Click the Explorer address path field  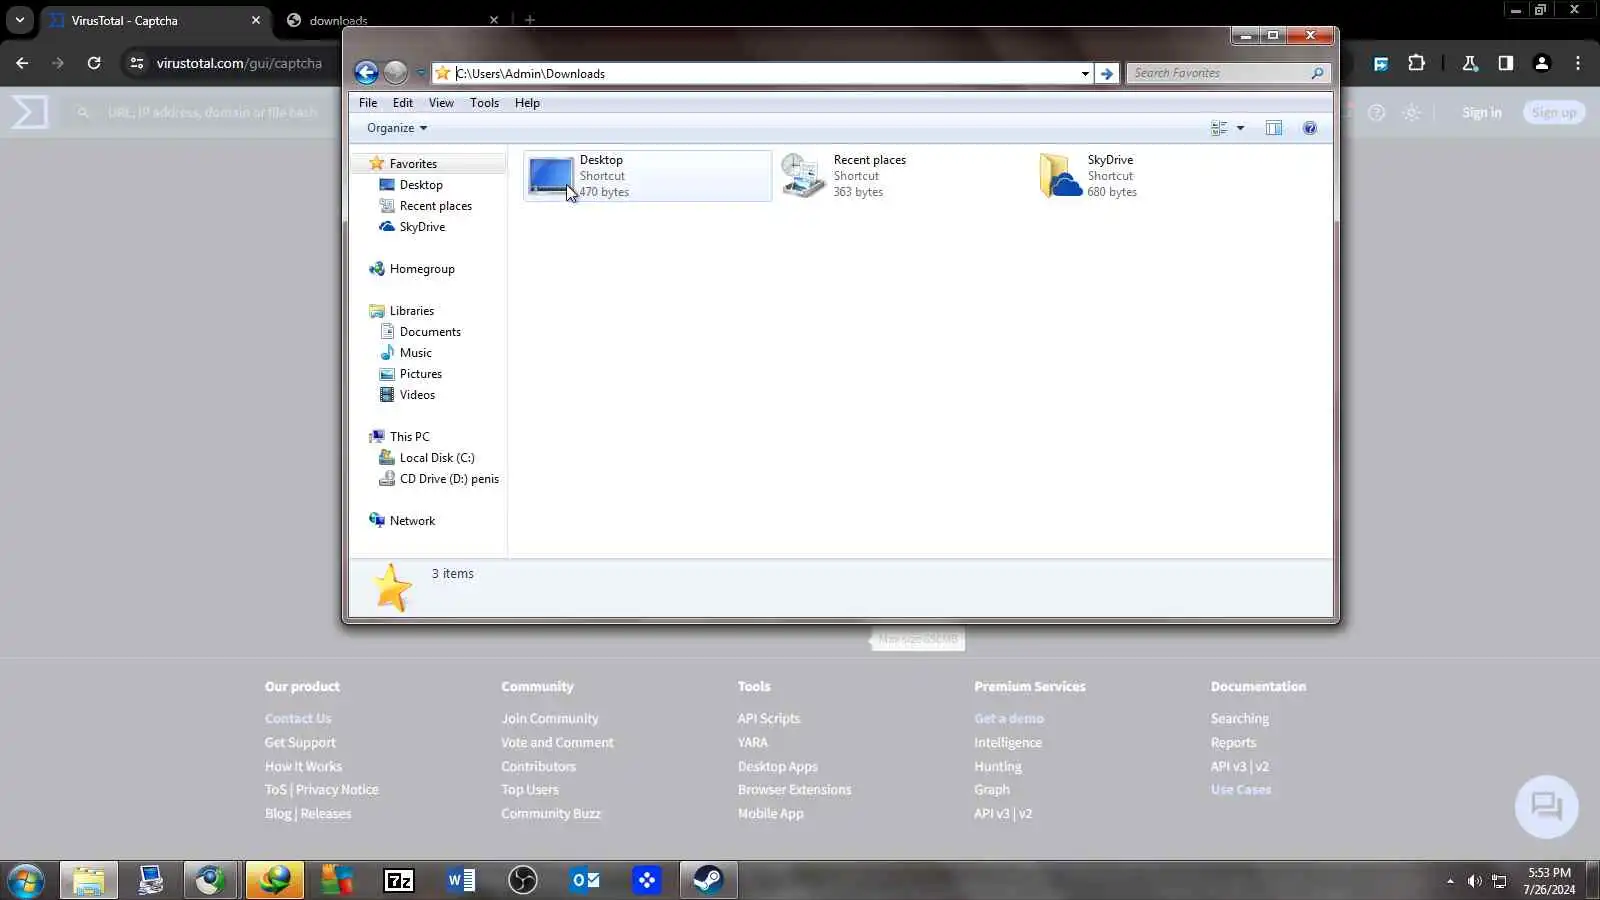coord(765,73)
